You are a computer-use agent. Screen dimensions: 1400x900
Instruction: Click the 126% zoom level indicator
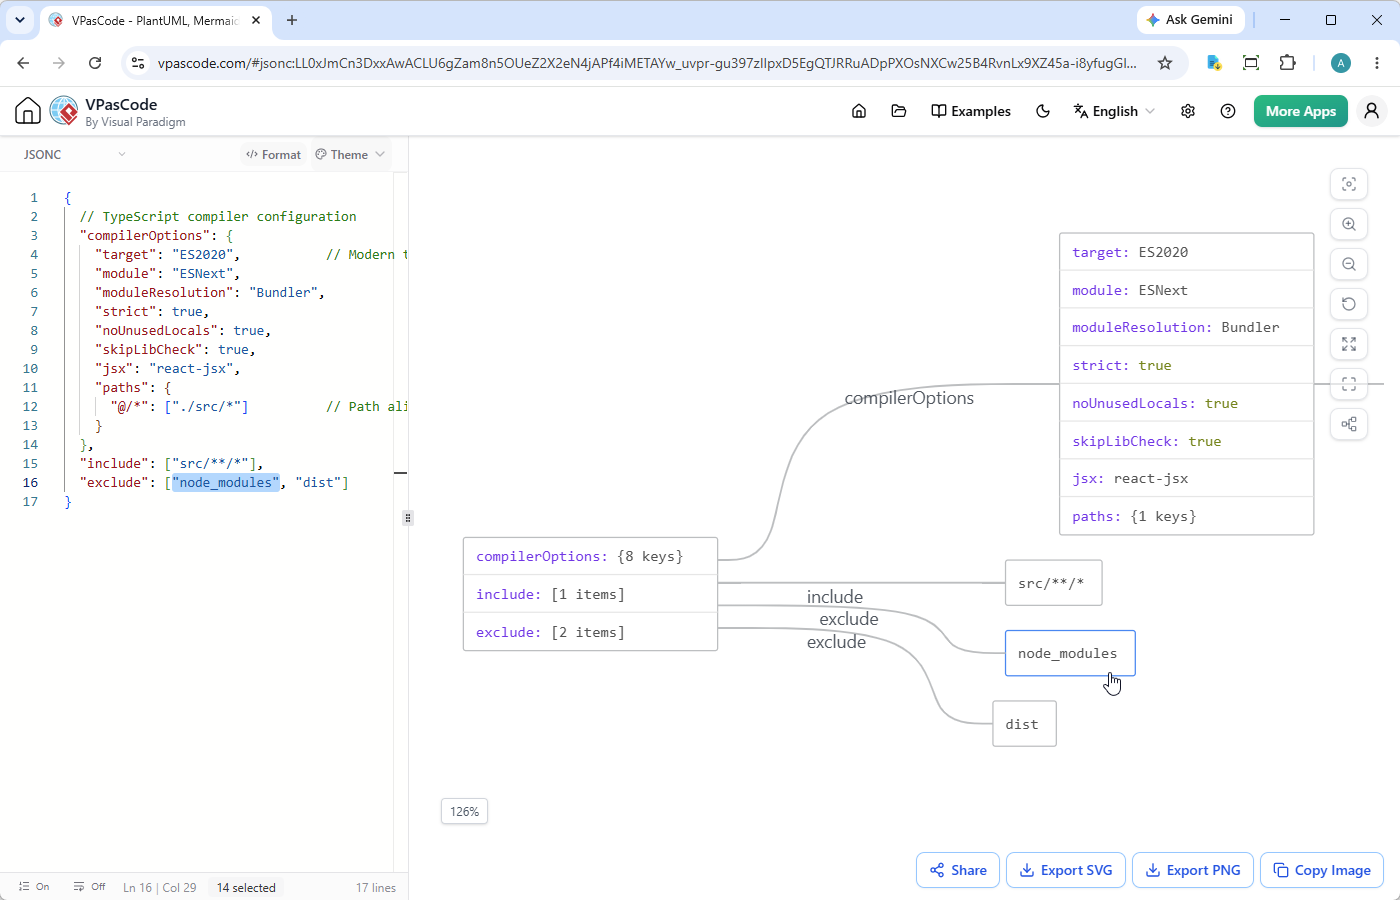pyautogui.click(x=464, y=811)
